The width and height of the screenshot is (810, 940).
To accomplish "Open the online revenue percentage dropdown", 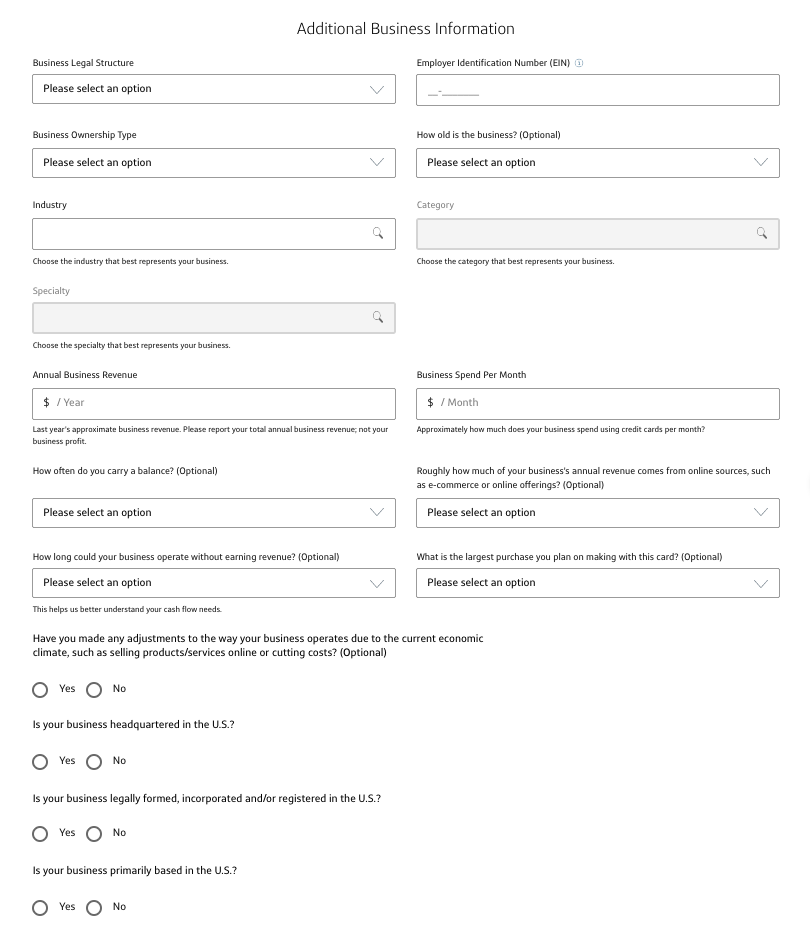I will (597, 512).
